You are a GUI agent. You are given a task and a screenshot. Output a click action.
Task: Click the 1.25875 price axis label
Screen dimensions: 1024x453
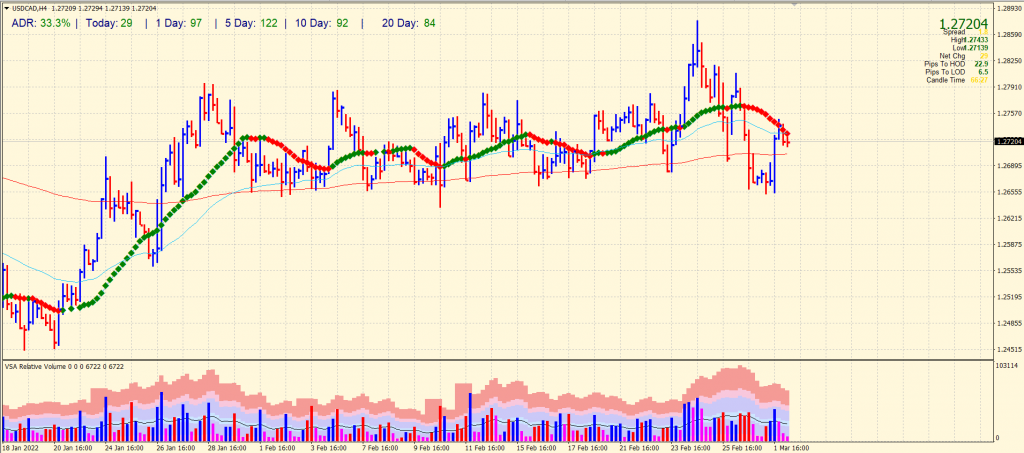pyautogui.click(x=1010, y=245)
